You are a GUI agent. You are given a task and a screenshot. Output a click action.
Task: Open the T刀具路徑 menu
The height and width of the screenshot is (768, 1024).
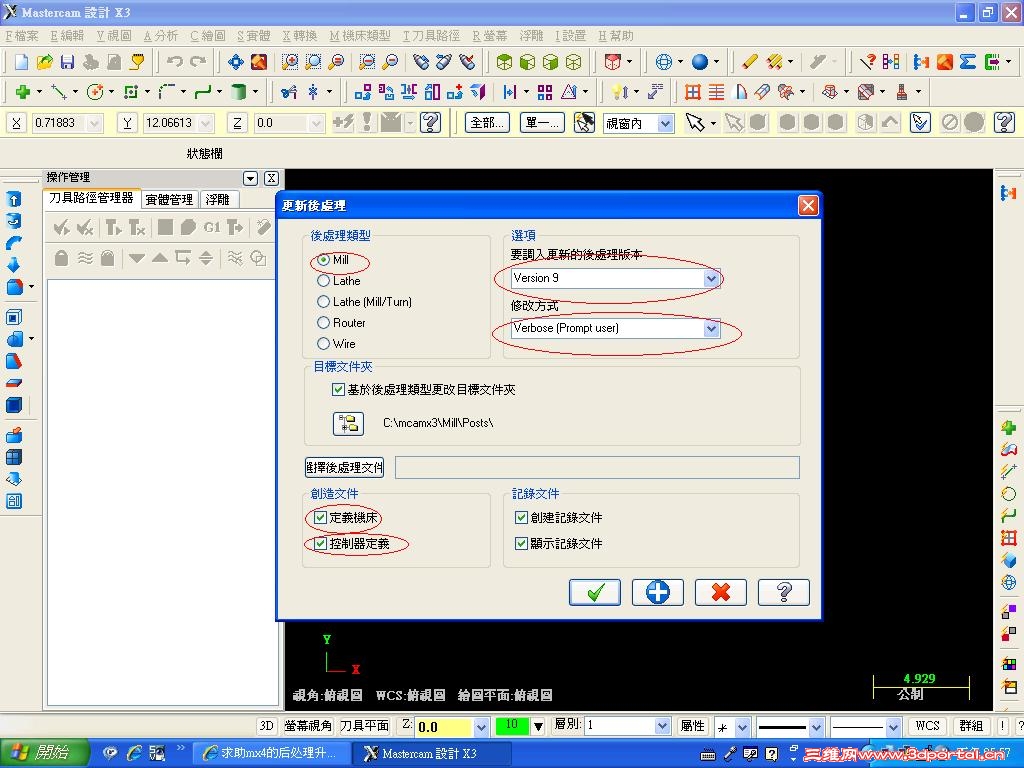pos(431,36)
